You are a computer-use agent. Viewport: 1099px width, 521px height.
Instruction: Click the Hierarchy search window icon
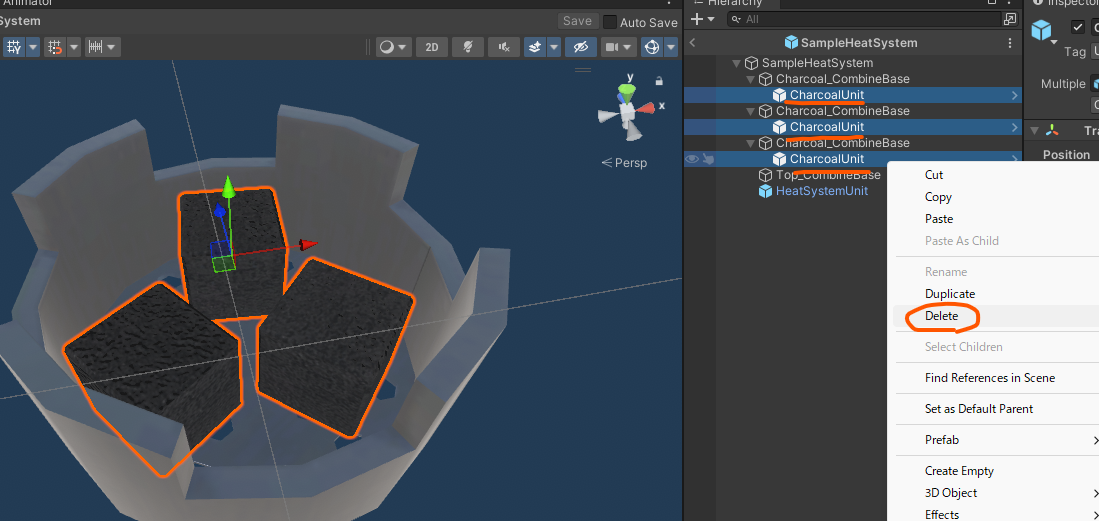[1010, 19]
